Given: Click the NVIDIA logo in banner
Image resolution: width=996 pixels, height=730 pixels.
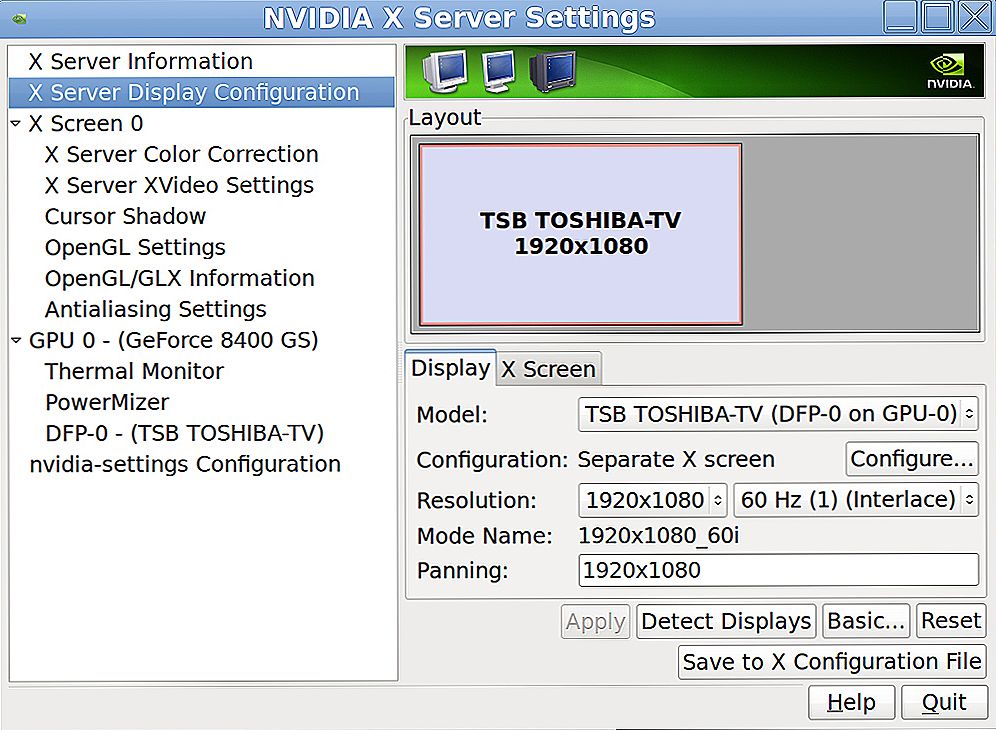Looking at the screenshot, I should pos(950,71).
